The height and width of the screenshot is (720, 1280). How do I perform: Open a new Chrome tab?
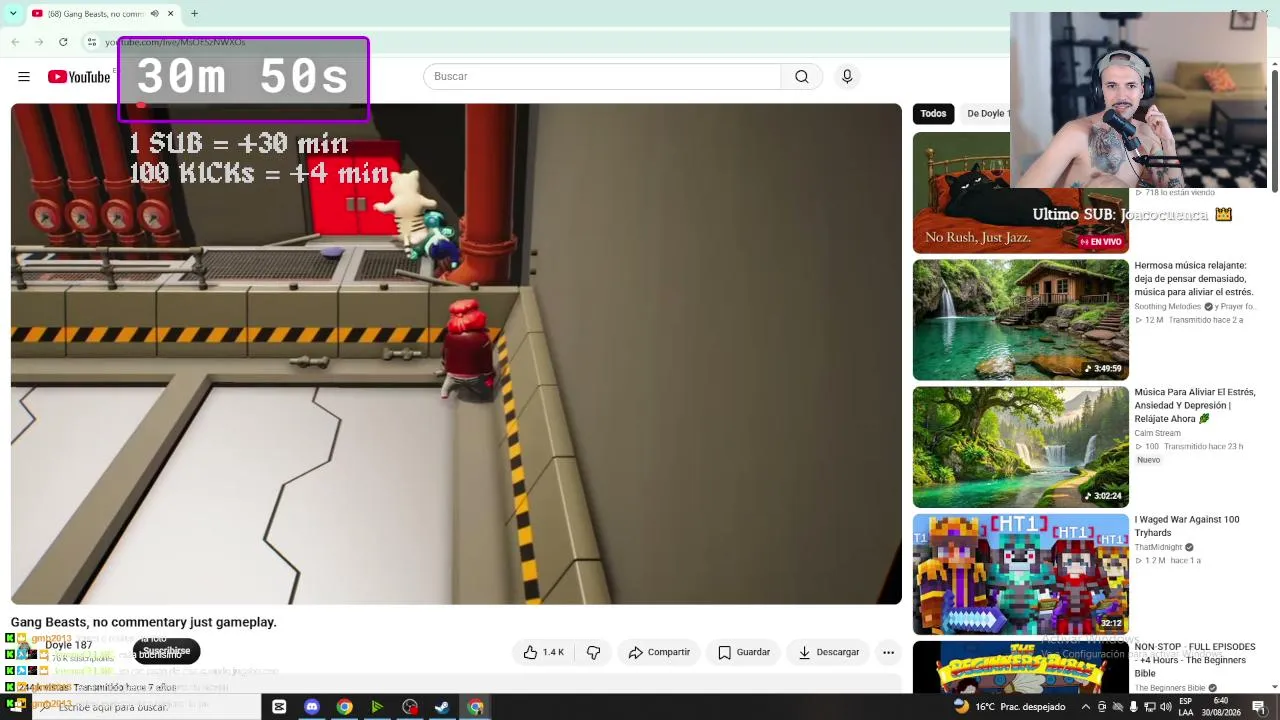[x=194, y=14]
